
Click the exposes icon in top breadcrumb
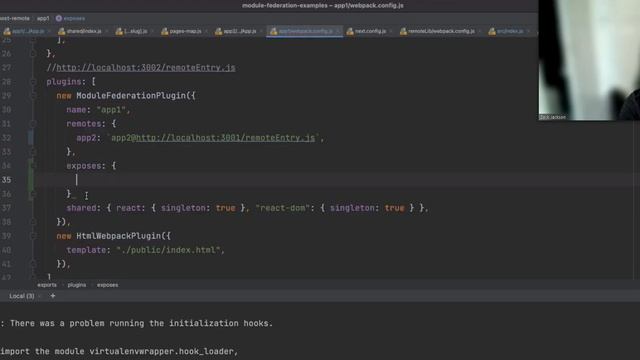pyautogui.click(x=59, y=18)
